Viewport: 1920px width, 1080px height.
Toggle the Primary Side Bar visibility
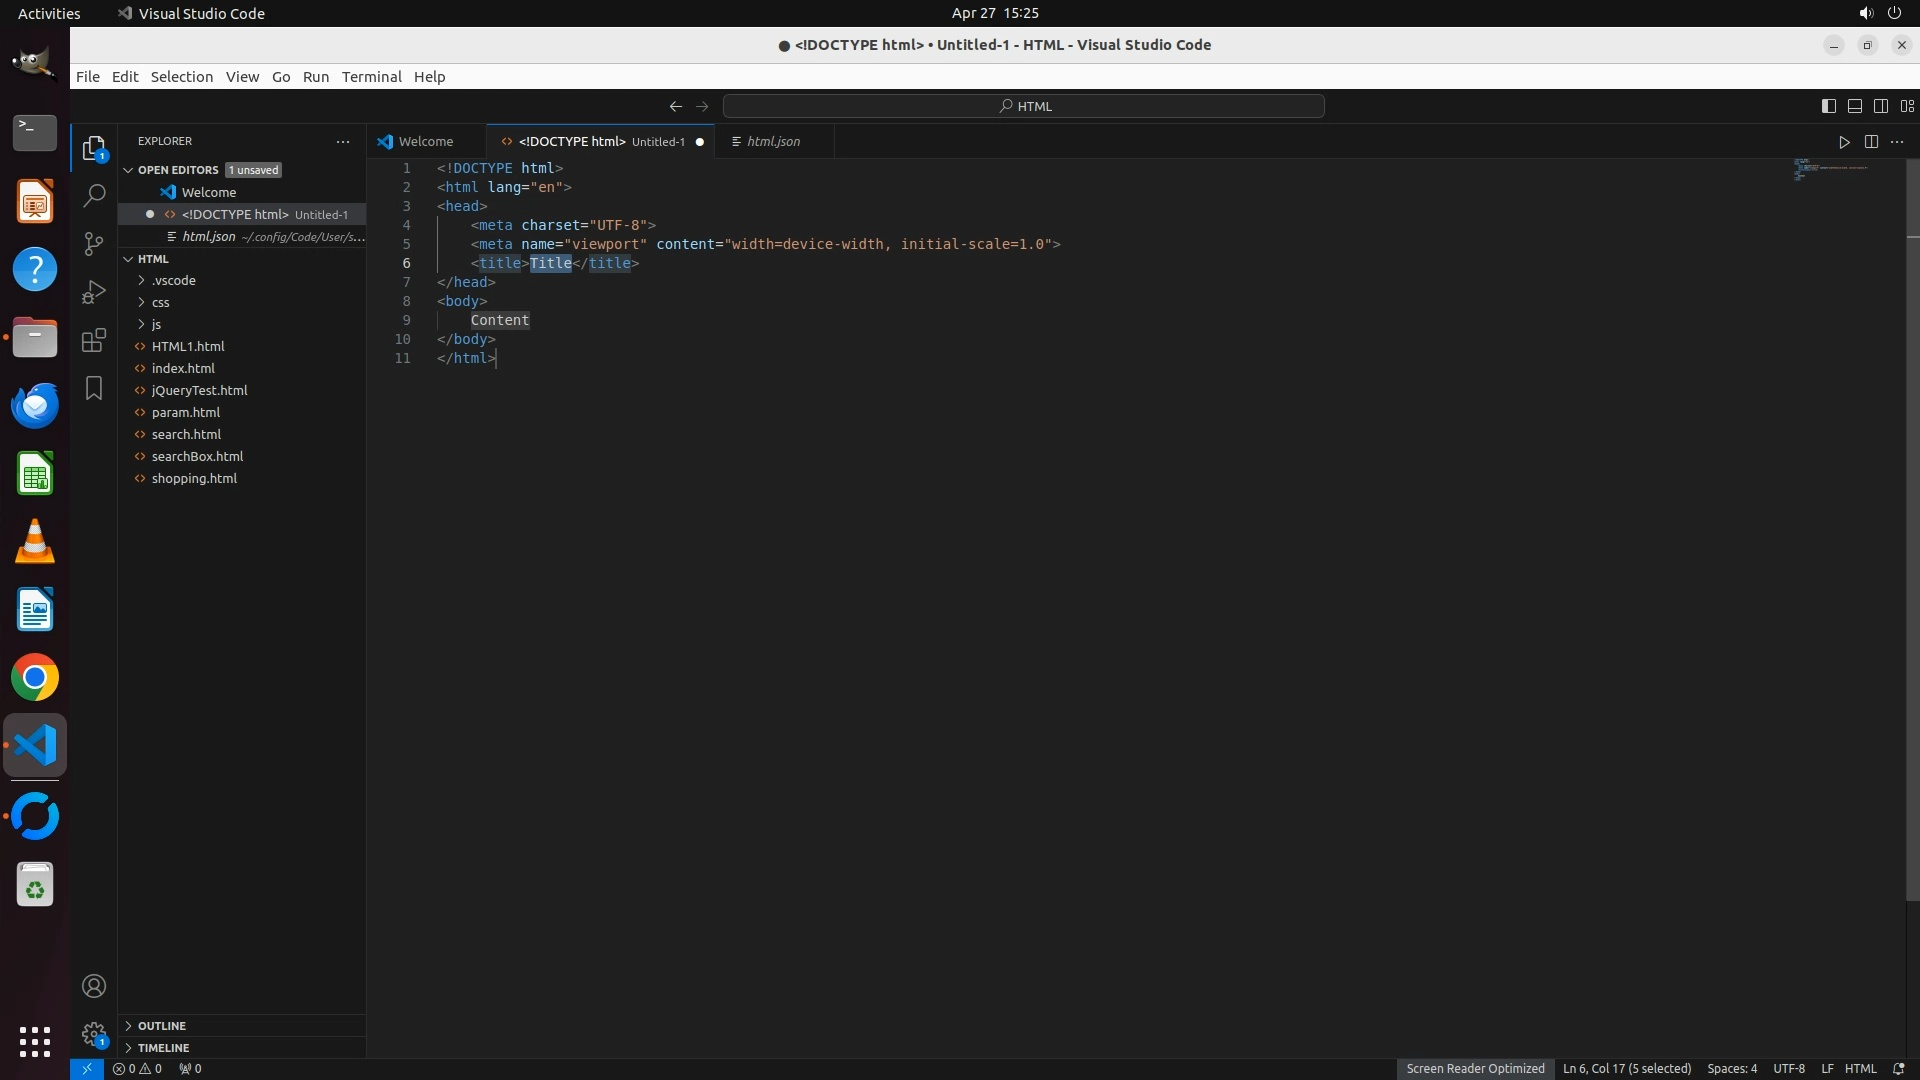click(1829, 106)
